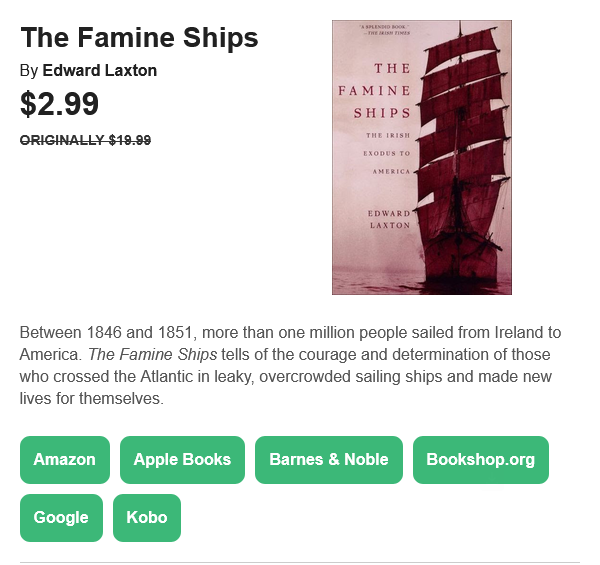This screenshot has height=565, width=600.
Task: Click the $2.99 sale price
Action: [59, 104]
